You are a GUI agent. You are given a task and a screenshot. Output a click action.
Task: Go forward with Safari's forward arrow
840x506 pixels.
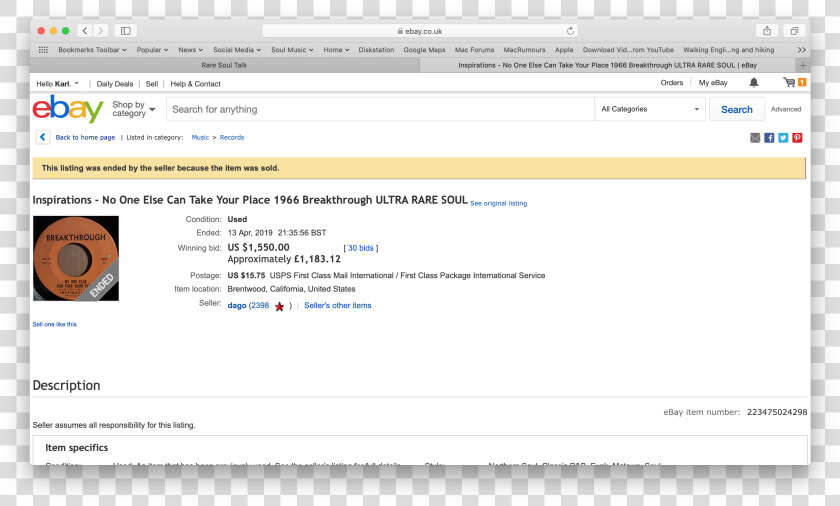pyautogui.click(x=100, y=31)
